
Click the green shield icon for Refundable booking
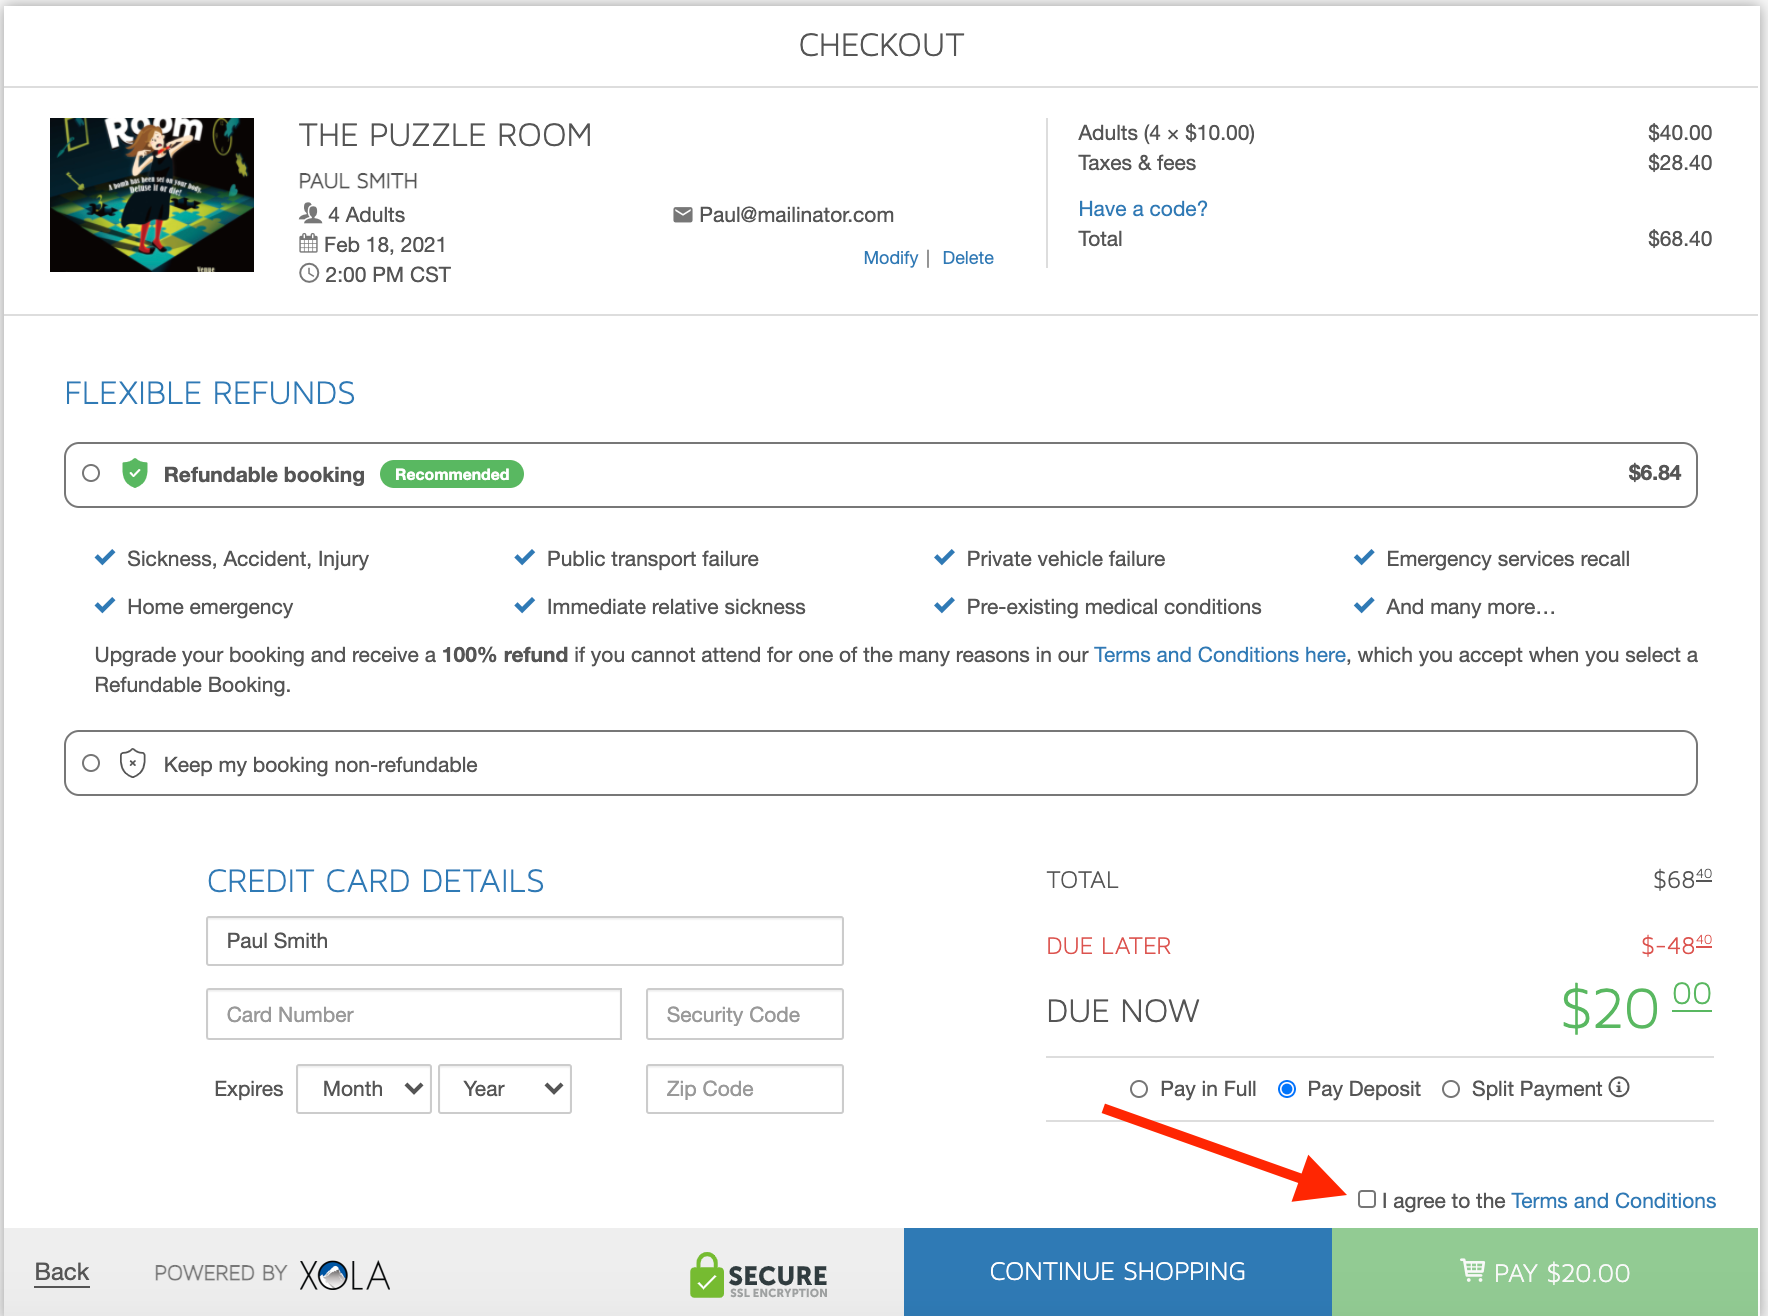[135, 473]
